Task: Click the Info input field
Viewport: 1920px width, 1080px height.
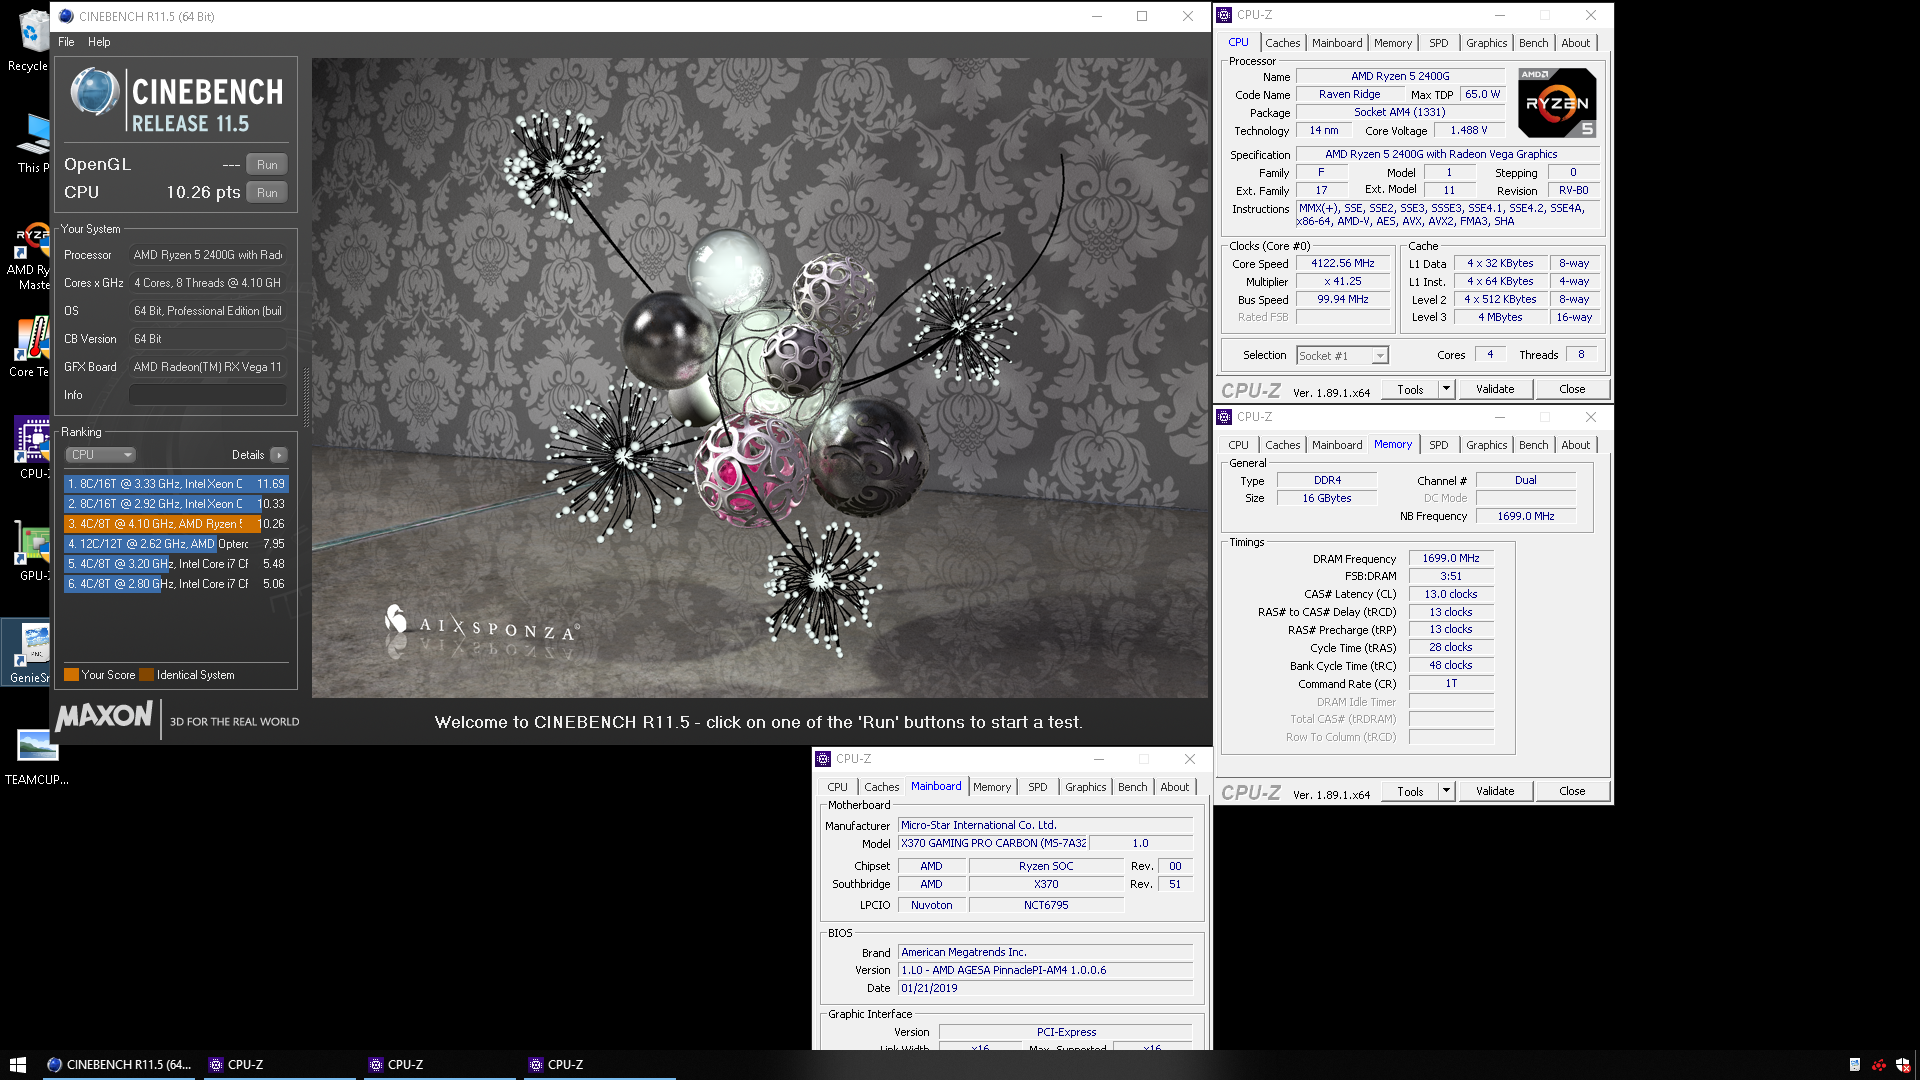Action: [208, 395]
